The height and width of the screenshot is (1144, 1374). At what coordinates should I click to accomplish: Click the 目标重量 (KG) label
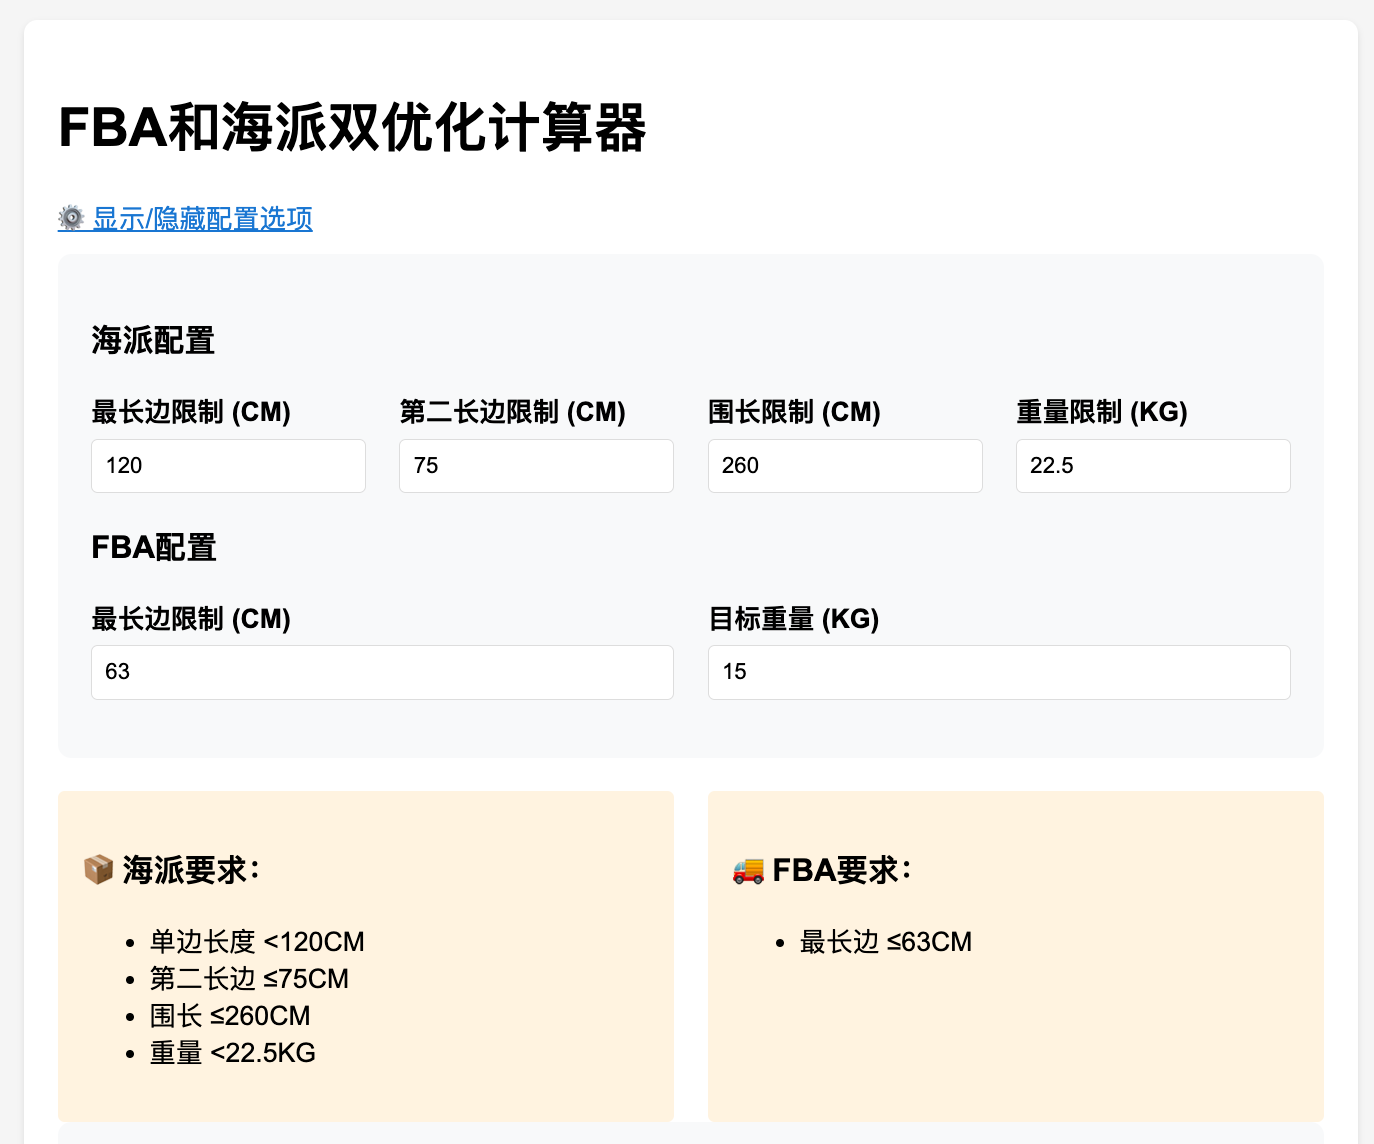click(x=793, y=619)
